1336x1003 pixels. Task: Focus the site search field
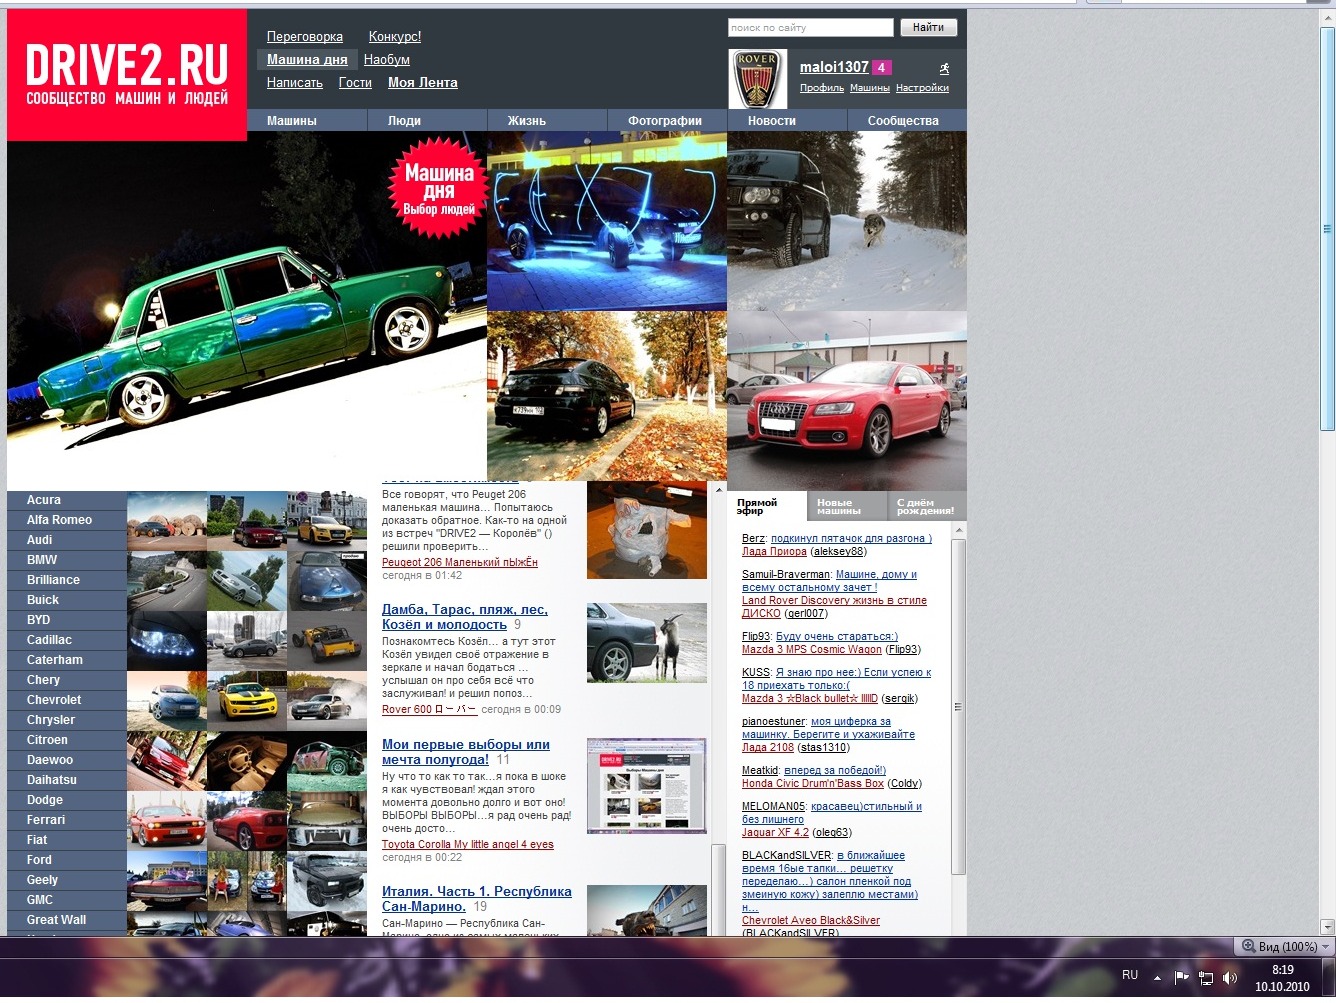click(810, 28)
